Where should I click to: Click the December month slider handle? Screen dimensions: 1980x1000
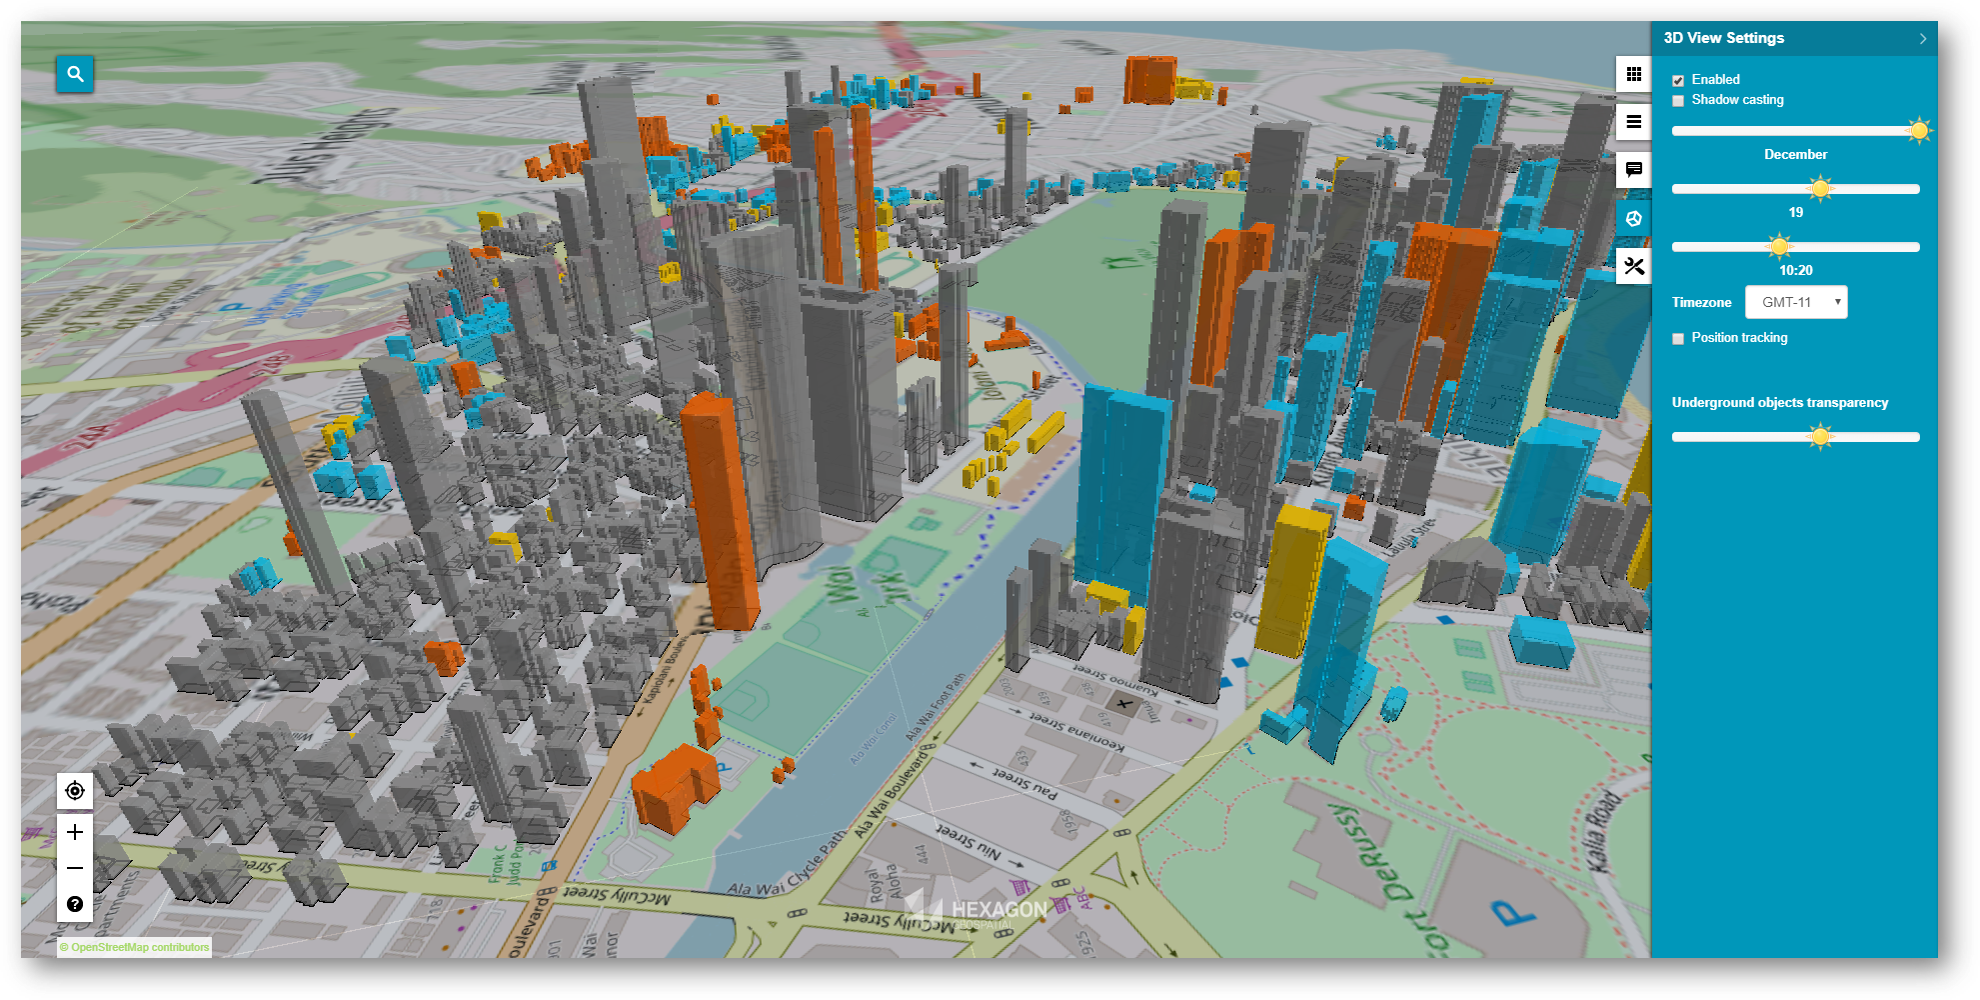pyautogui.click(x=1918, y=131)
